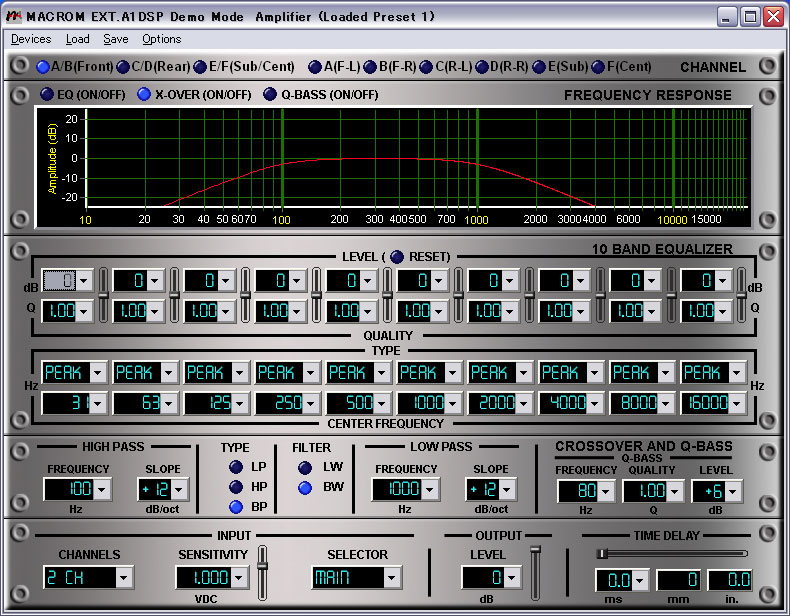This screenshot has height=616, width=790.
Task: Open the Q-Bass quality dropdown
Action: coord(675,491)
